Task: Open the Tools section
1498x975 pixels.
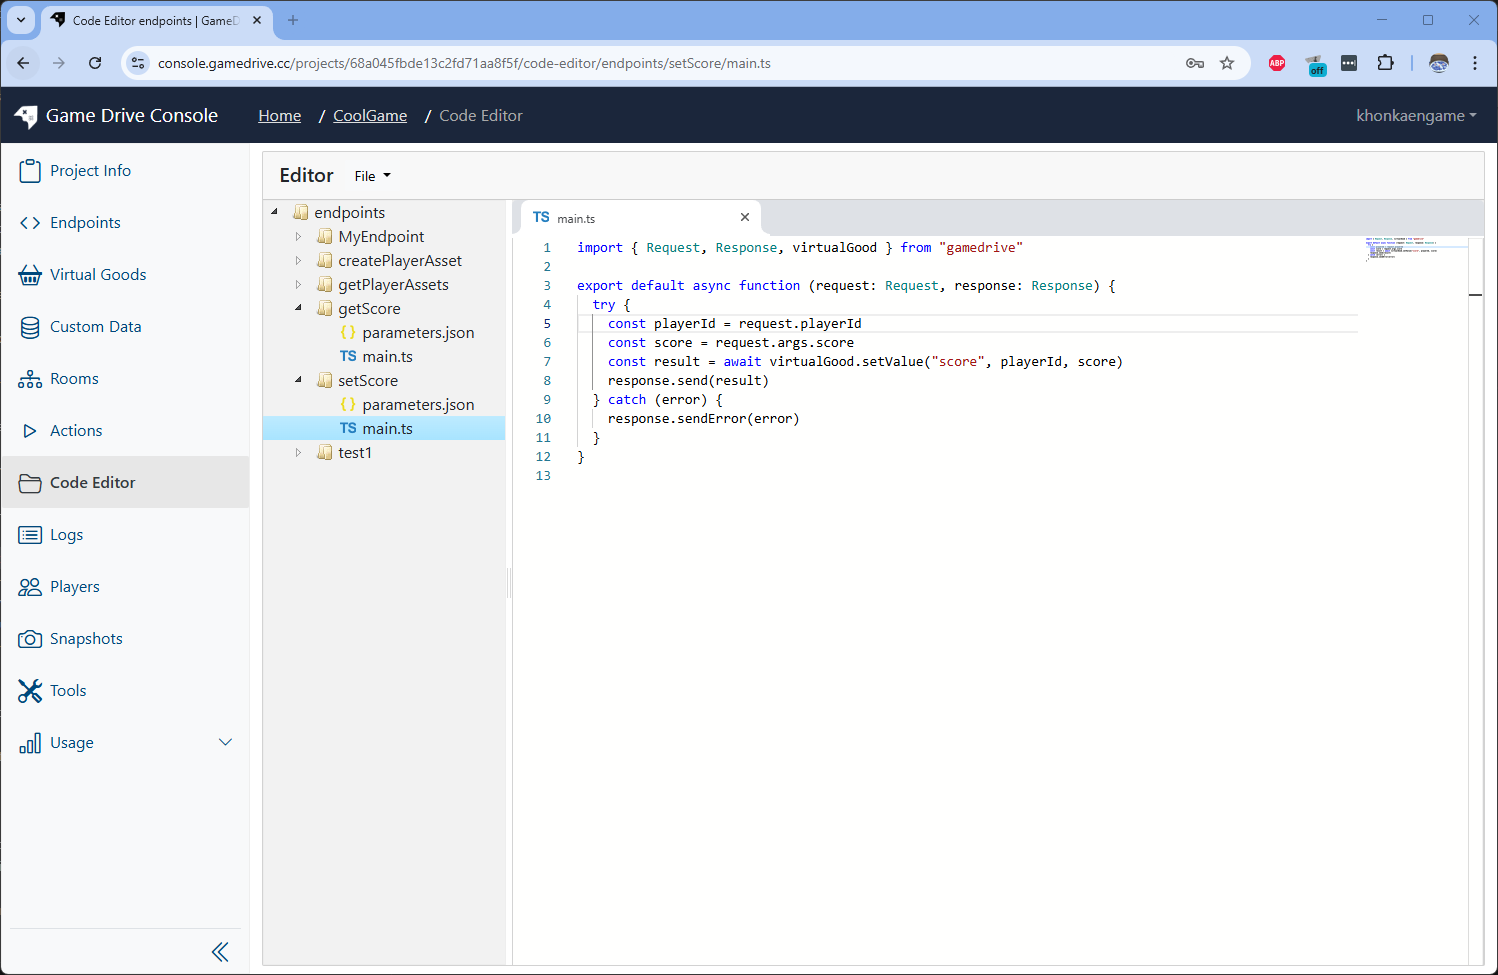Action: pyautogui.click(x=31, y=690)
